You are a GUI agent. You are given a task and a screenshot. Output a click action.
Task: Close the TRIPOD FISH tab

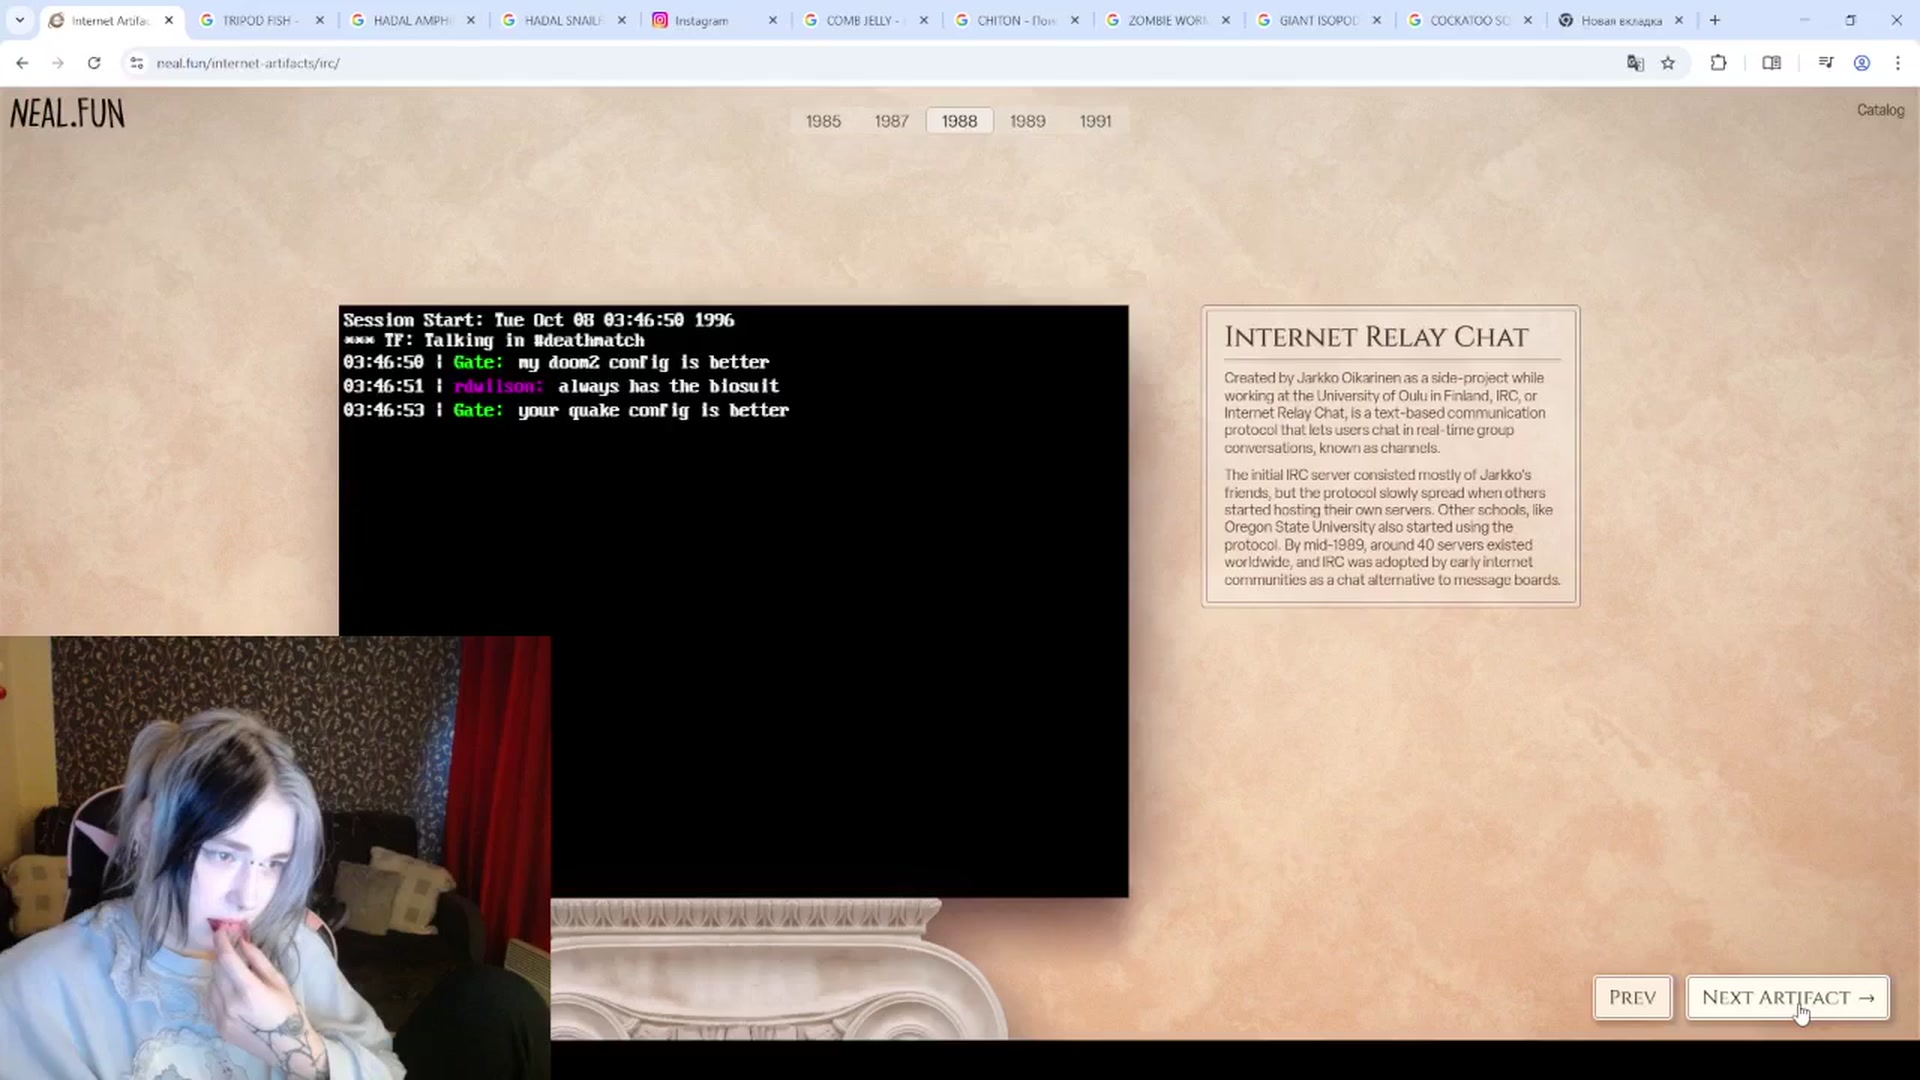point(320,20)
